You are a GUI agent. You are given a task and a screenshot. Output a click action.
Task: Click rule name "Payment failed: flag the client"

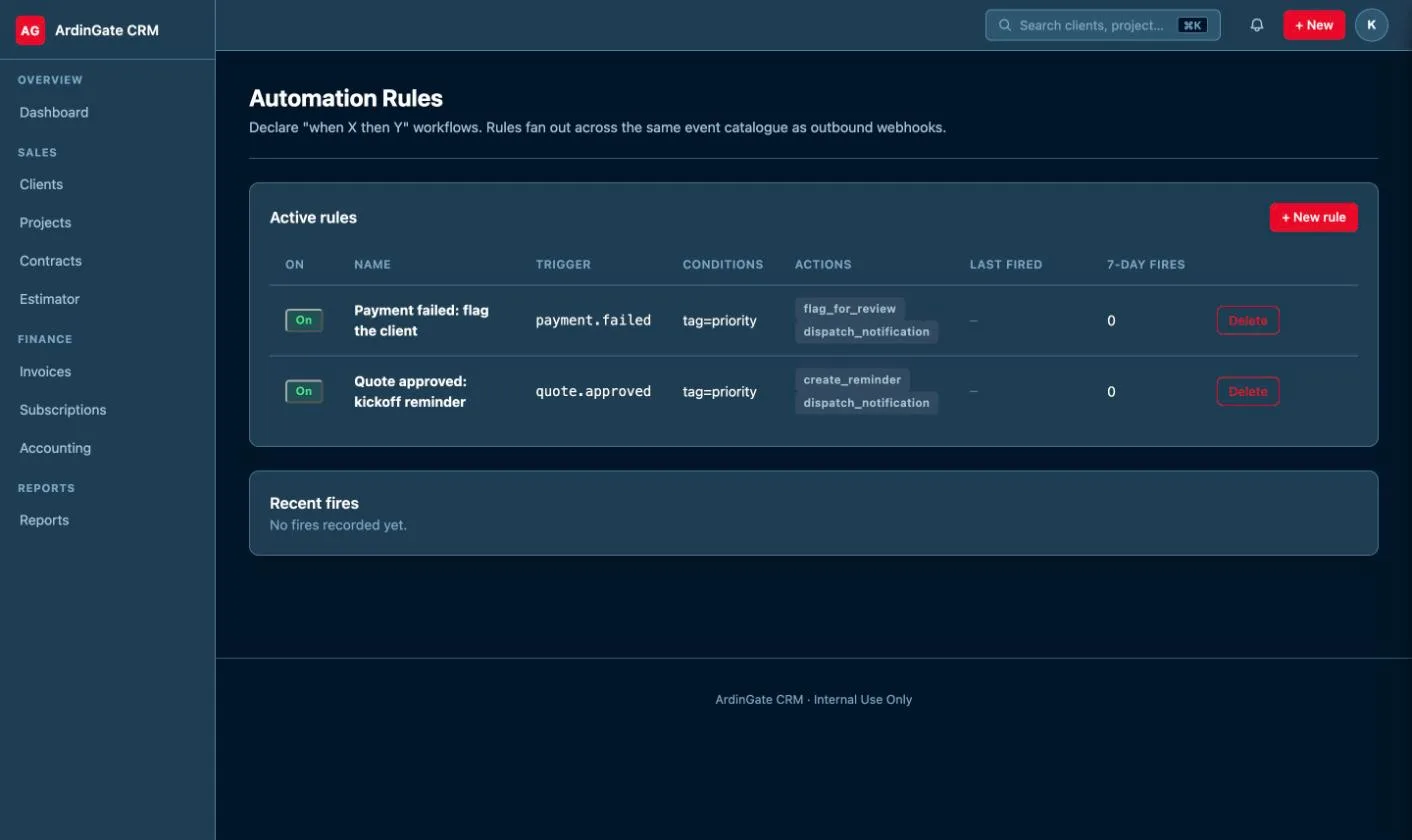421,320
